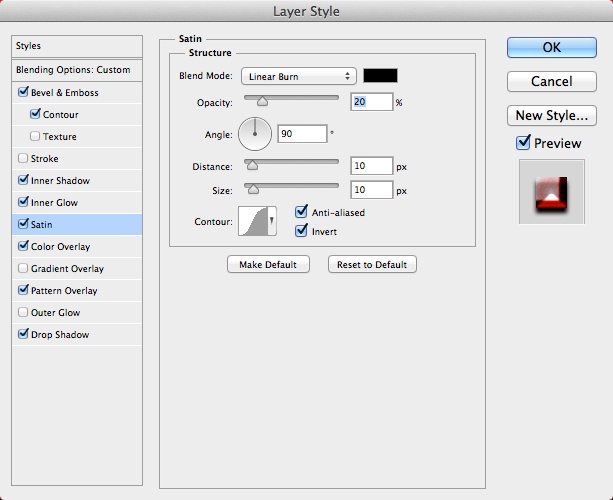Select the Drop Shadow label
This screenshot has width=613, height=500.
point(60,335)
